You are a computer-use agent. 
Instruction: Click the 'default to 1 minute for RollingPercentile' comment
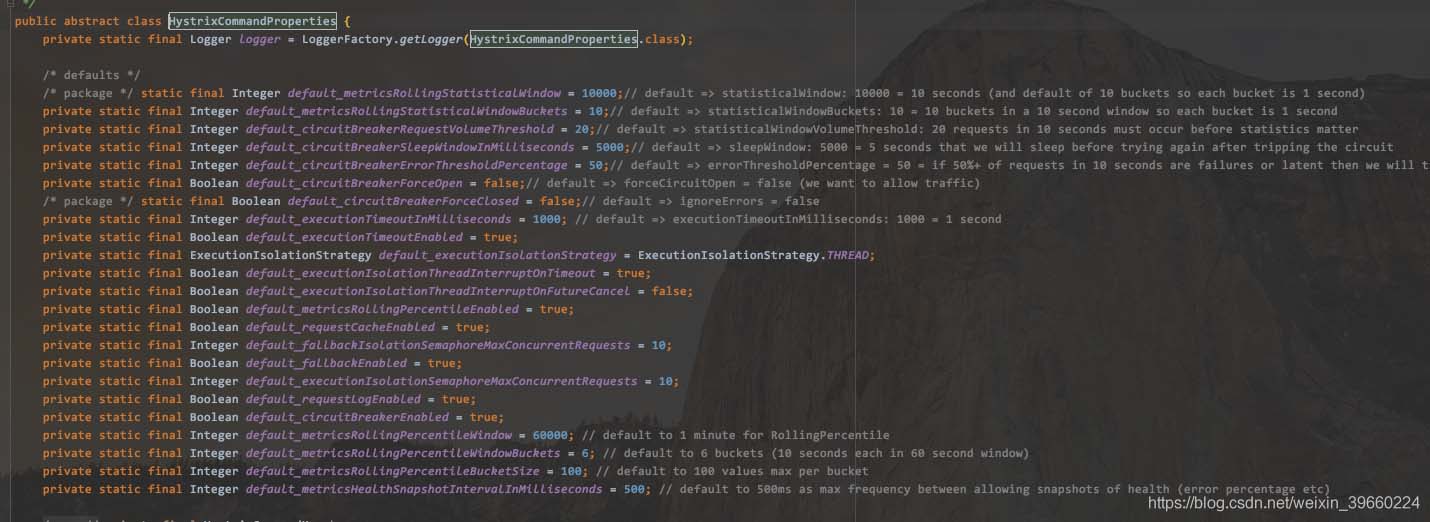click(735, 435)
